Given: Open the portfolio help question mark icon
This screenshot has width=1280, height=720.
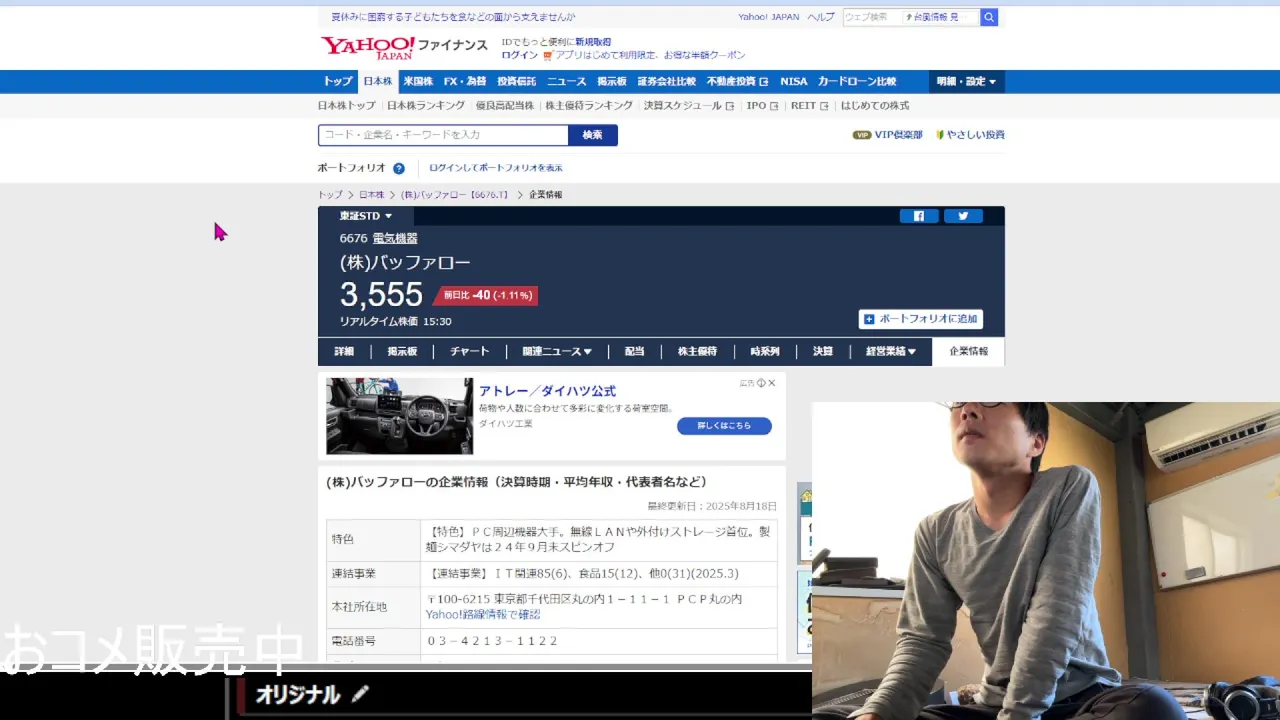Looking at the screenshot, I should [399, 168].
